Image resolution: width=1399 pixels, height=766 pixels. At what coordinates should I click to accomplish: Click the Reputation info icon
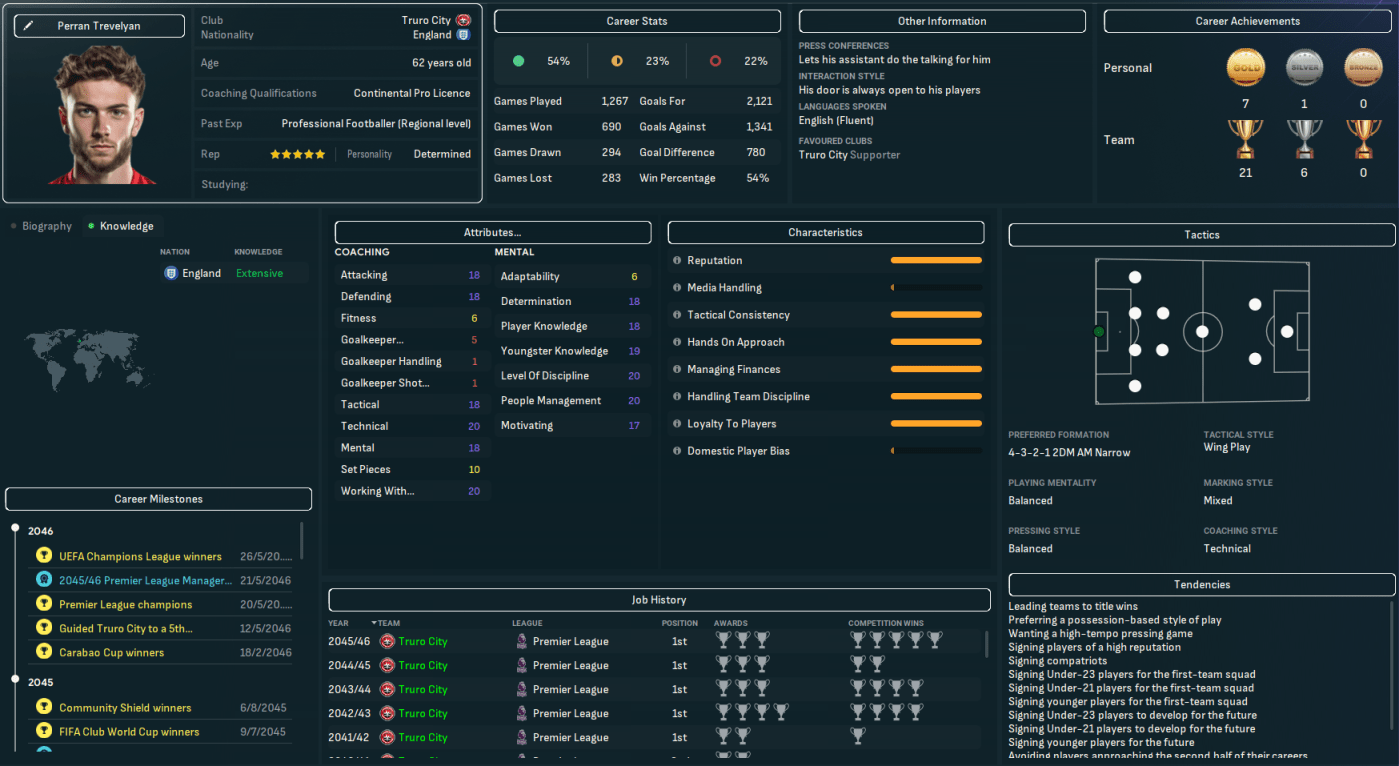(677, 261)
